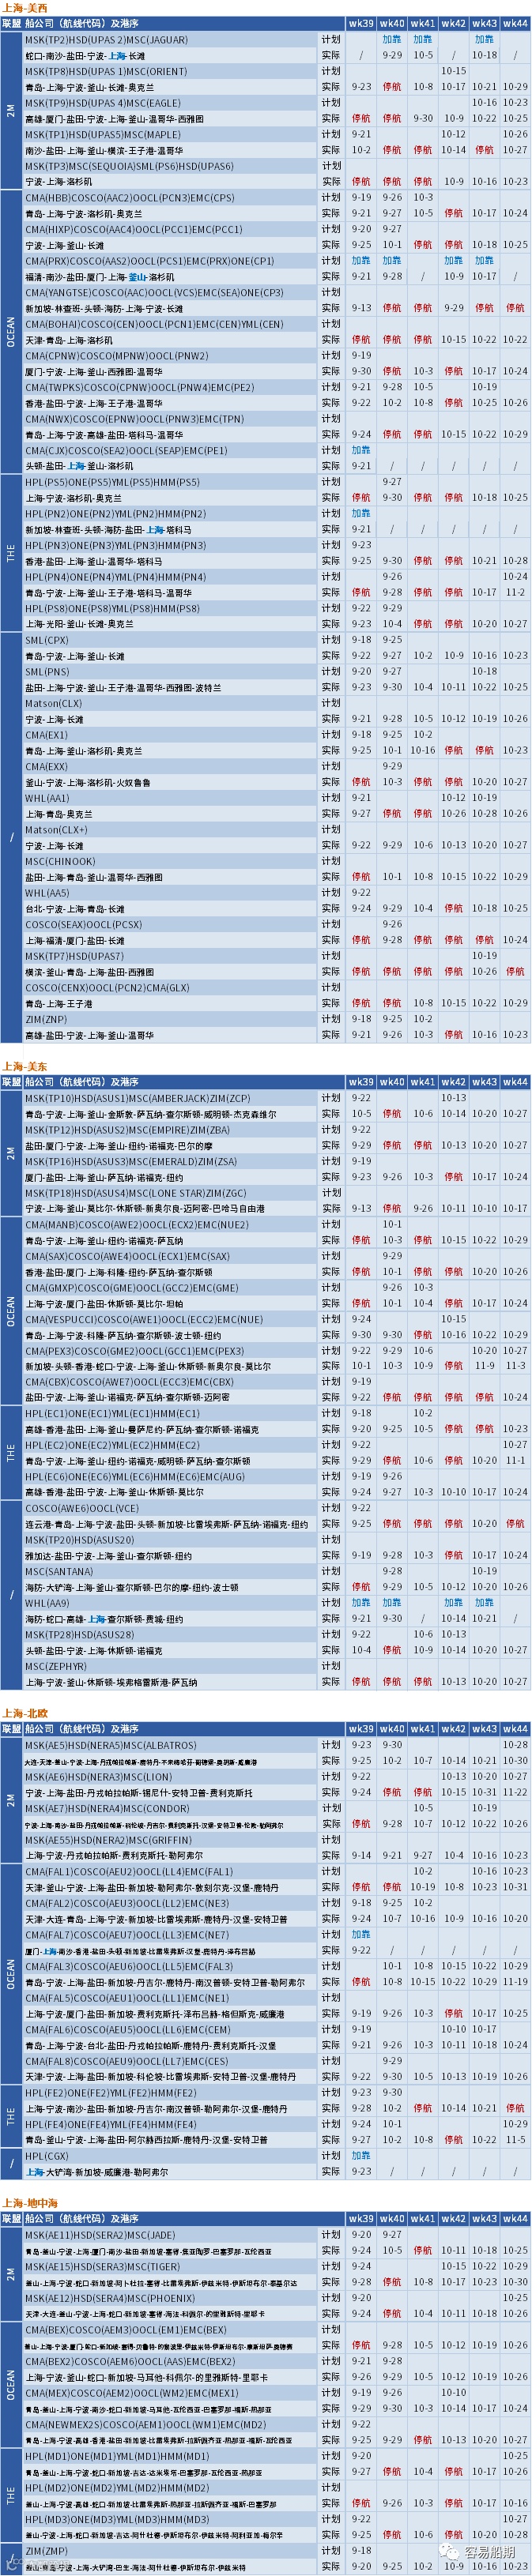Select the ZIM(ZNP) service row

click(170, 1020)
